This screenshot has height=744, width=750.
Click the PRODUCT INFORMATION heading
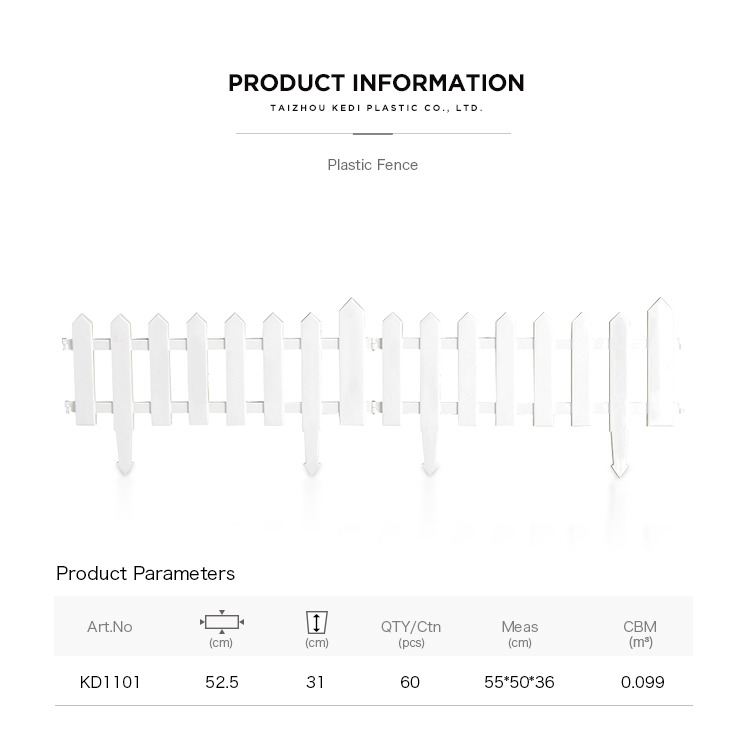tap(376, 83)
